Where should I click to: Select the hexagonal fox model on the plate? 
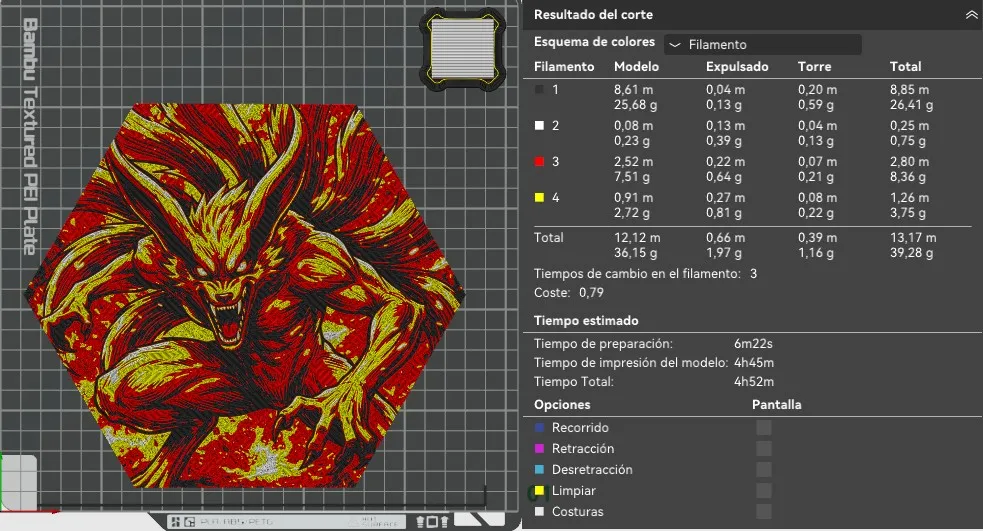[x=244, y=295]
